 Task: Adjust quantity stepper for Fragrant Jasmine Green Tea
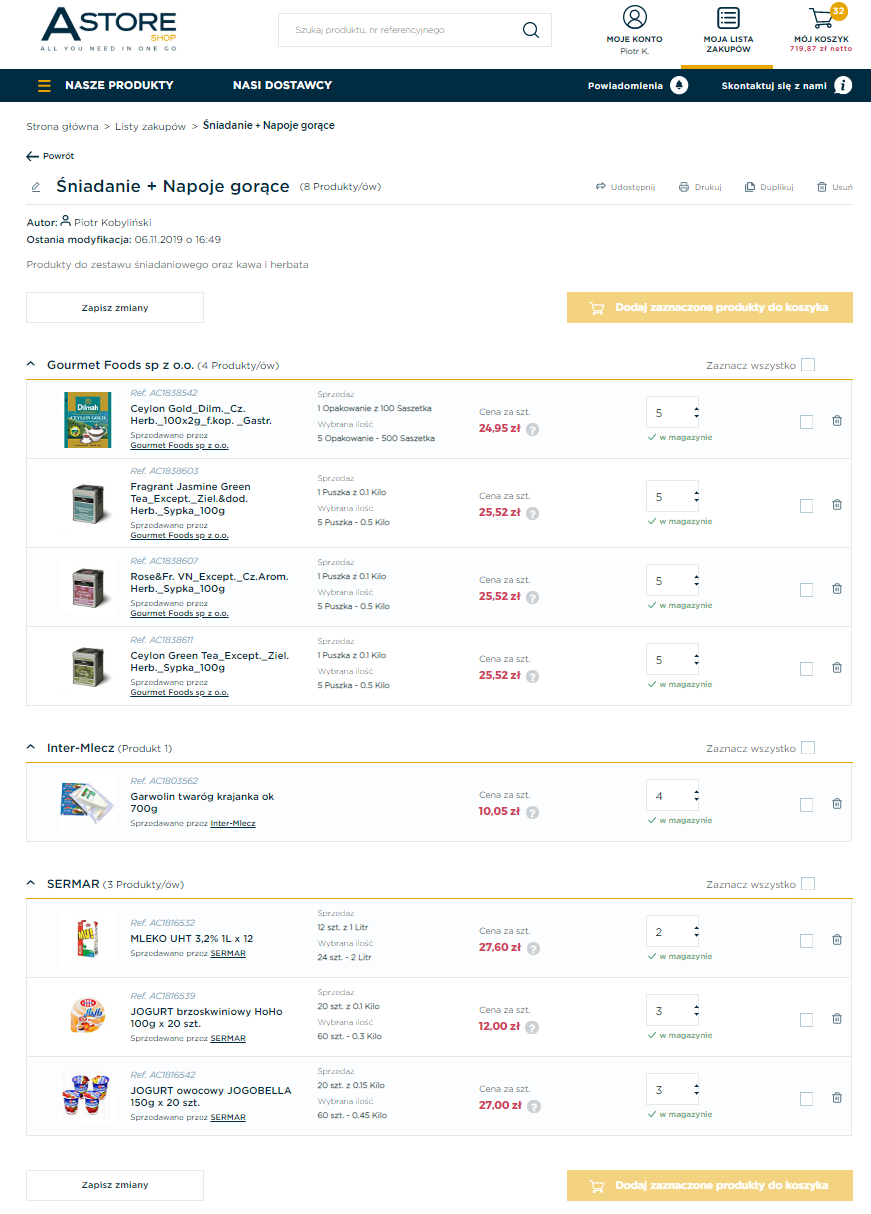[696, 497]
